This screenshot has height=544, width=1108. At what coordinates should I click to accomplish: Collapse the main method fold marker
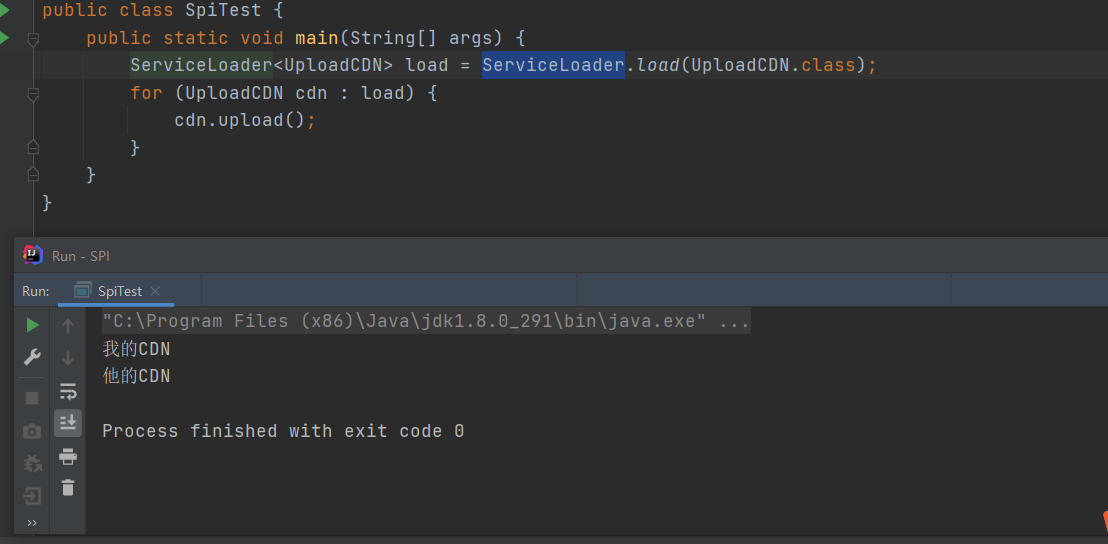33,39
